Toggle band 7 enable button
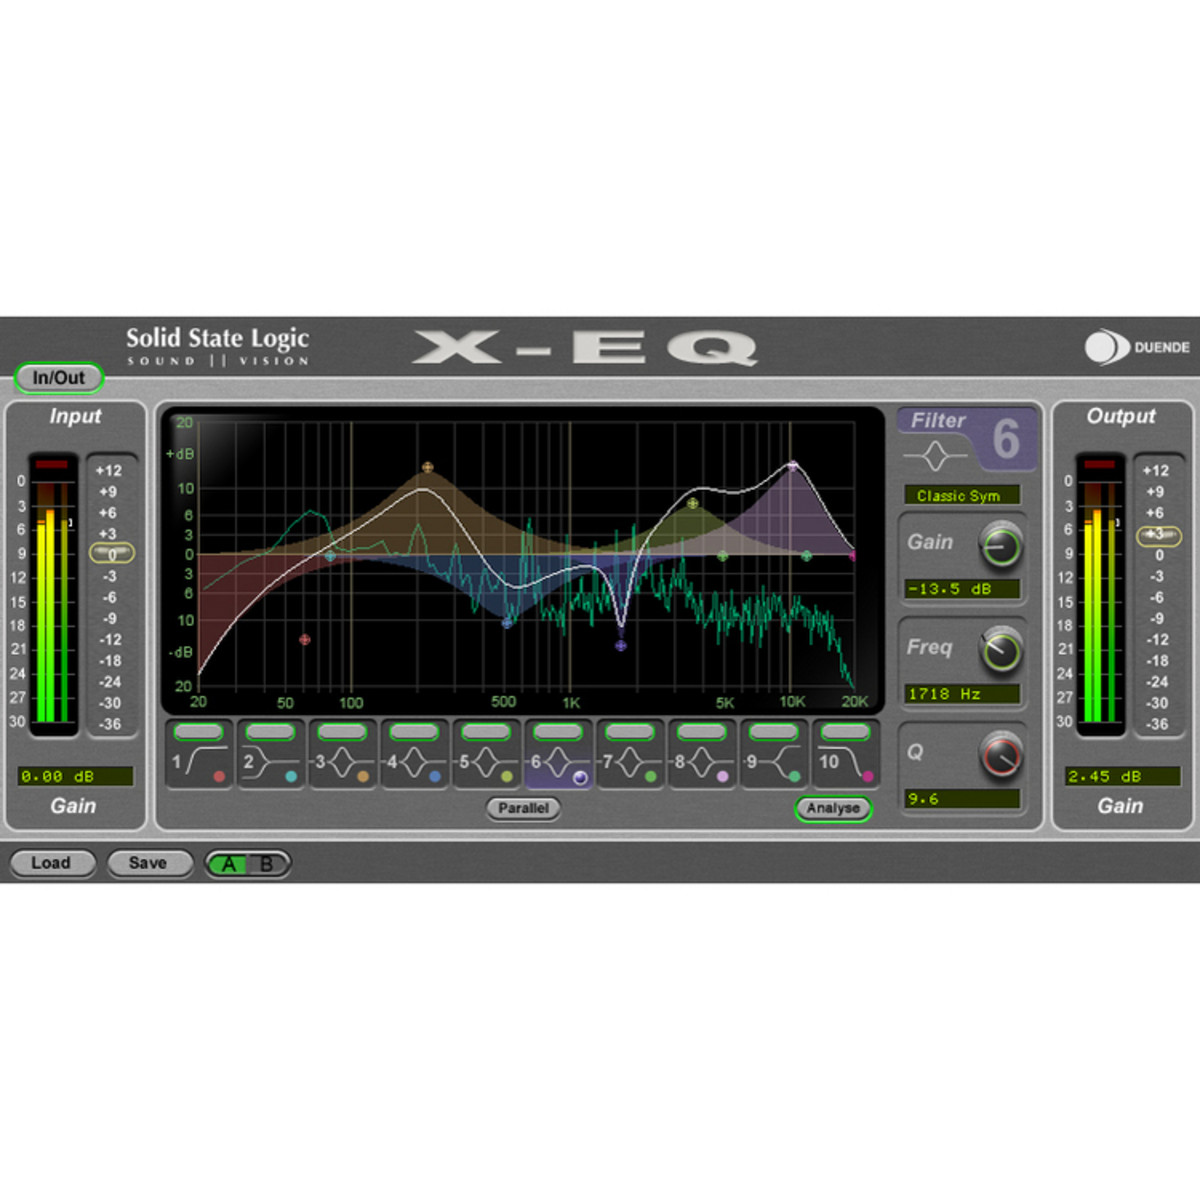The width and height of the screenshot is (1200, 1200). tap(630, 732)
